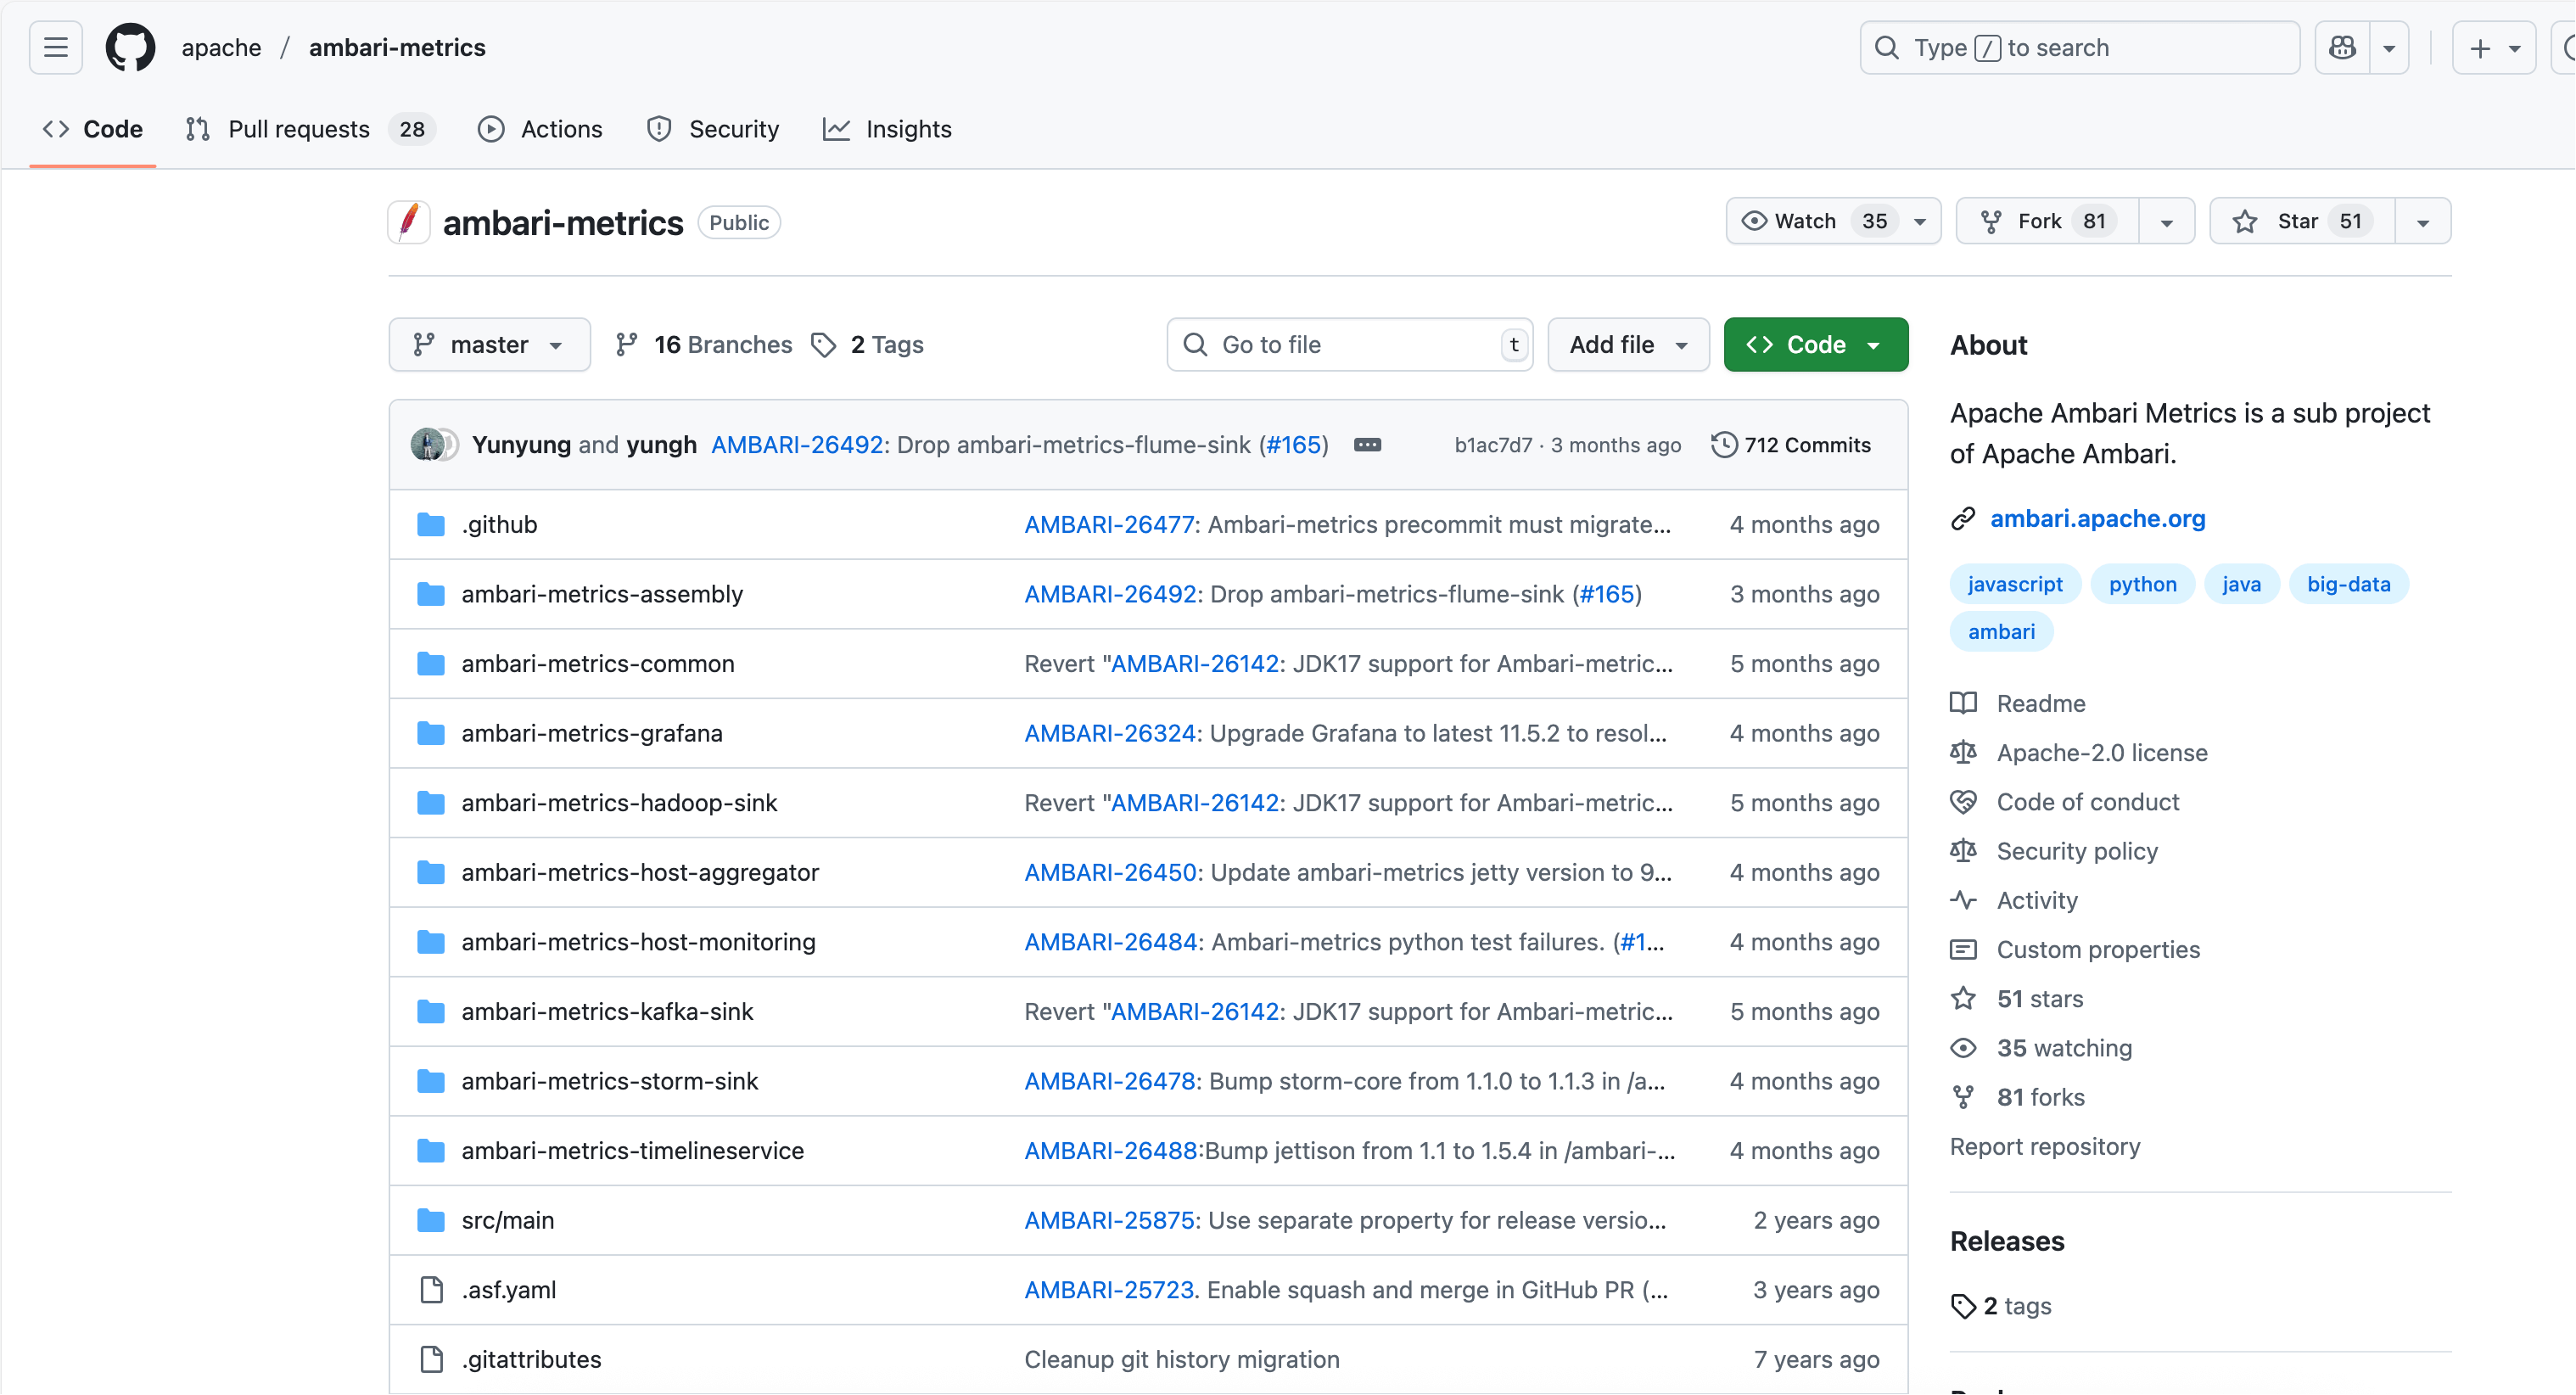Screen dimensions: 2576x1395
Task: Click the plus create-new icon
Action: (2480, 47)
